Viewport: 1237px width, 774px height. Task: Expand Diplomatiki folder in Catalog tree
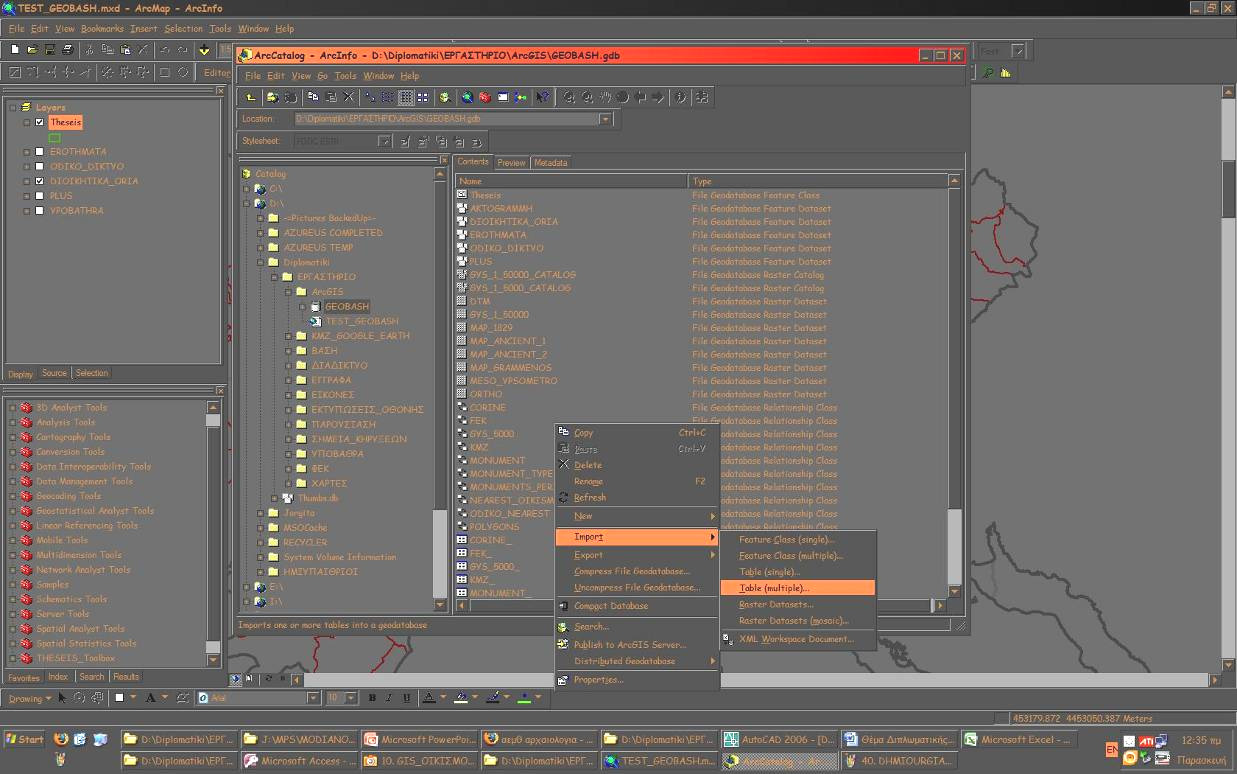coord(260,262)
